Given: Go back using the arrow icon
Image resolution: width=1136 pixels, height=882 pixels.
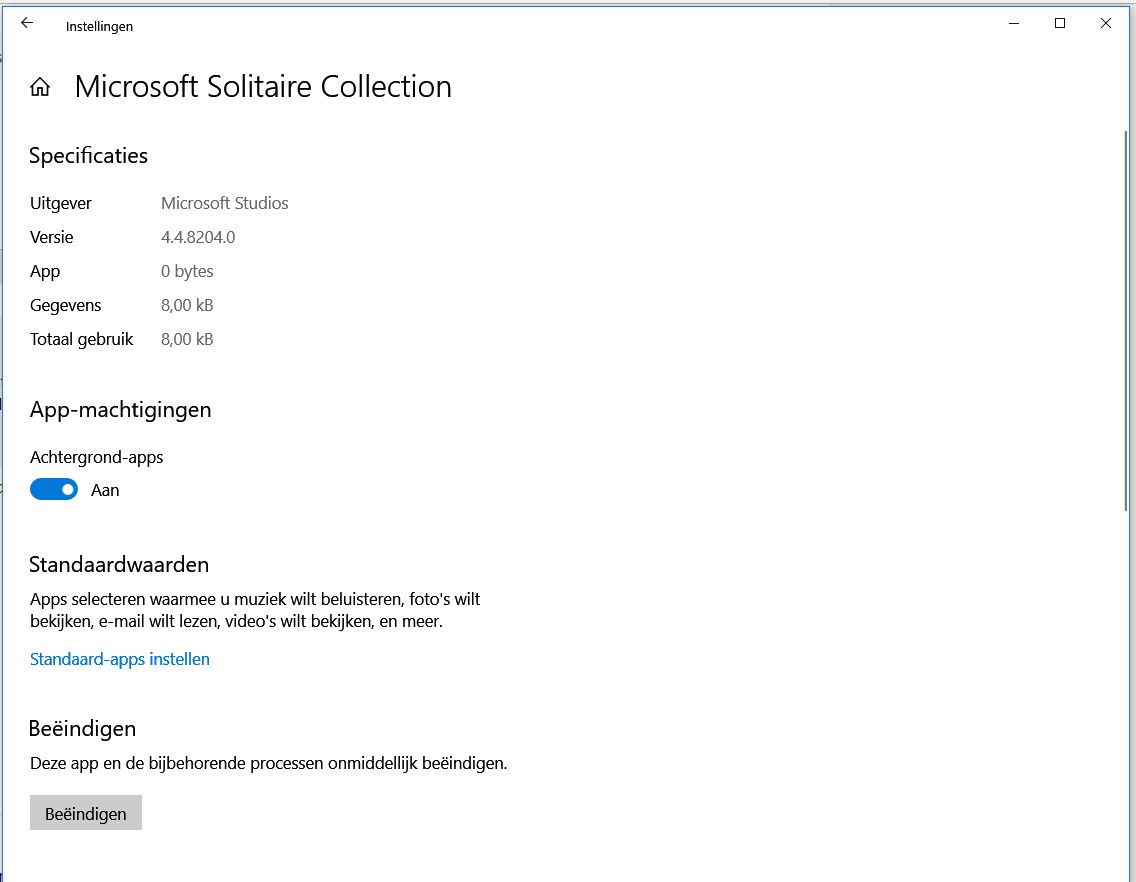Looking at the screenshot, I should (27, 23).
